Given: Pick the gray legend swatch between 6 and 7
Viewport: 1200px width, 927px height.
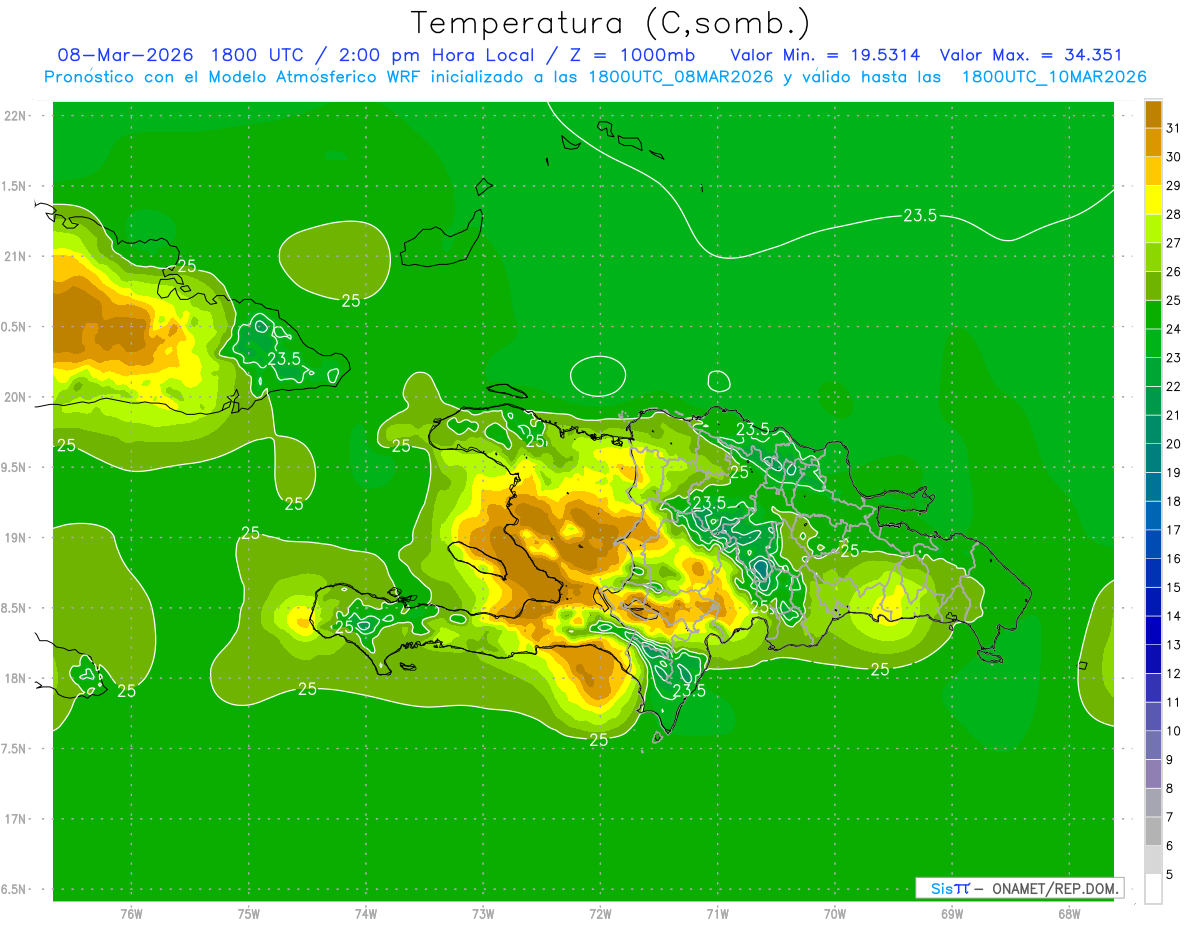Looking at the screenshot, I should (x=1153, y=831).
